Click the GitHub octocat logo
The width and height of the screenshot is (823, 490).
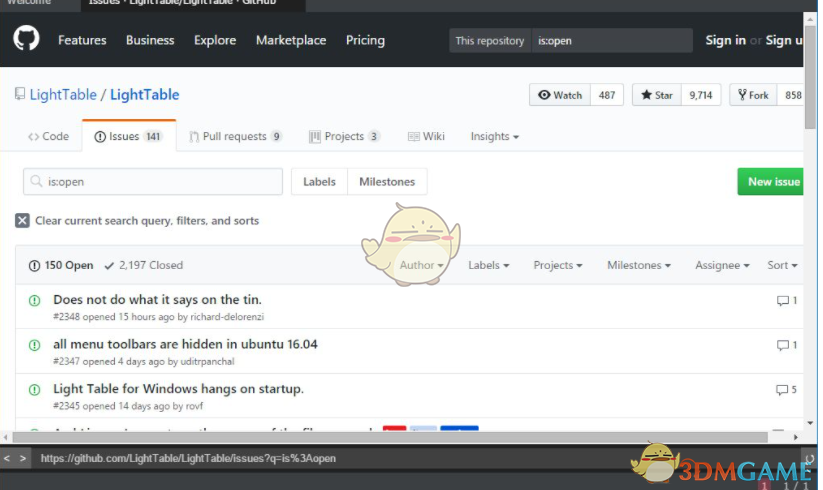coord(26,39)
